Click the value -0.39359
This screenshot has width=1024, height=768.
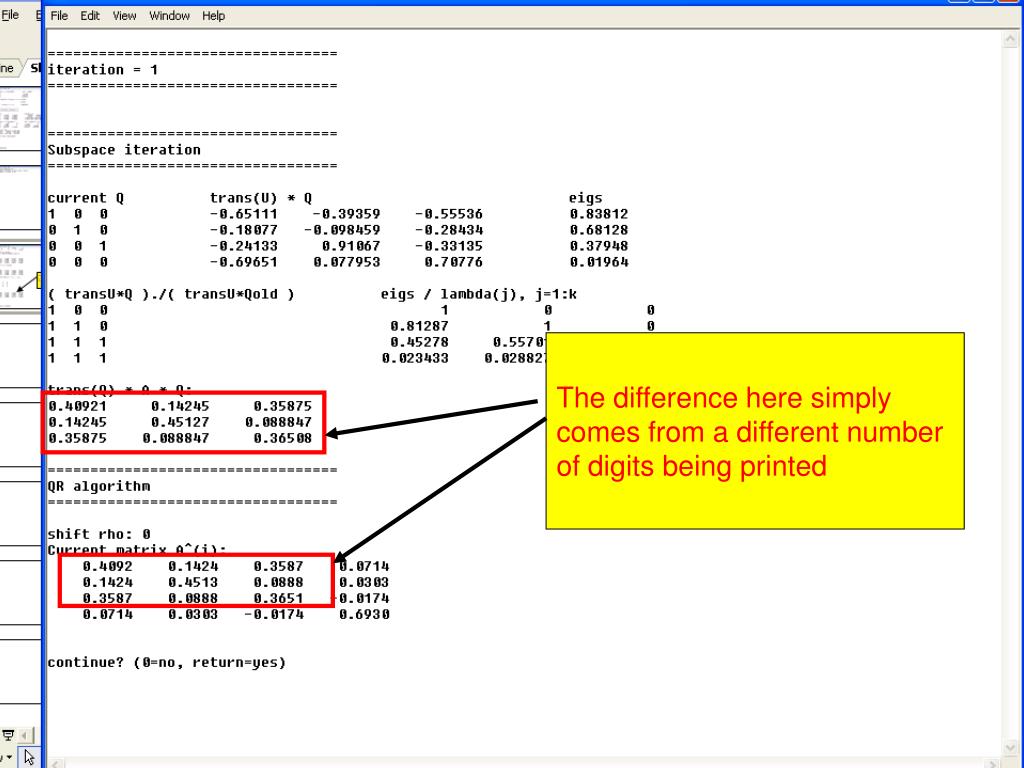(346, 214)
